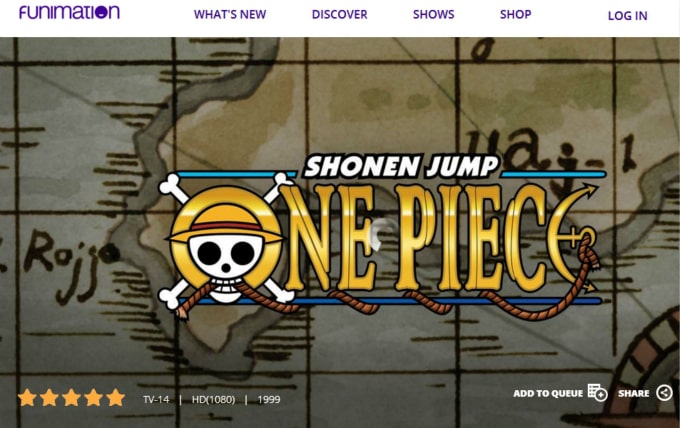Rate the show one star

pyautogui.click(x=27, y=398)
